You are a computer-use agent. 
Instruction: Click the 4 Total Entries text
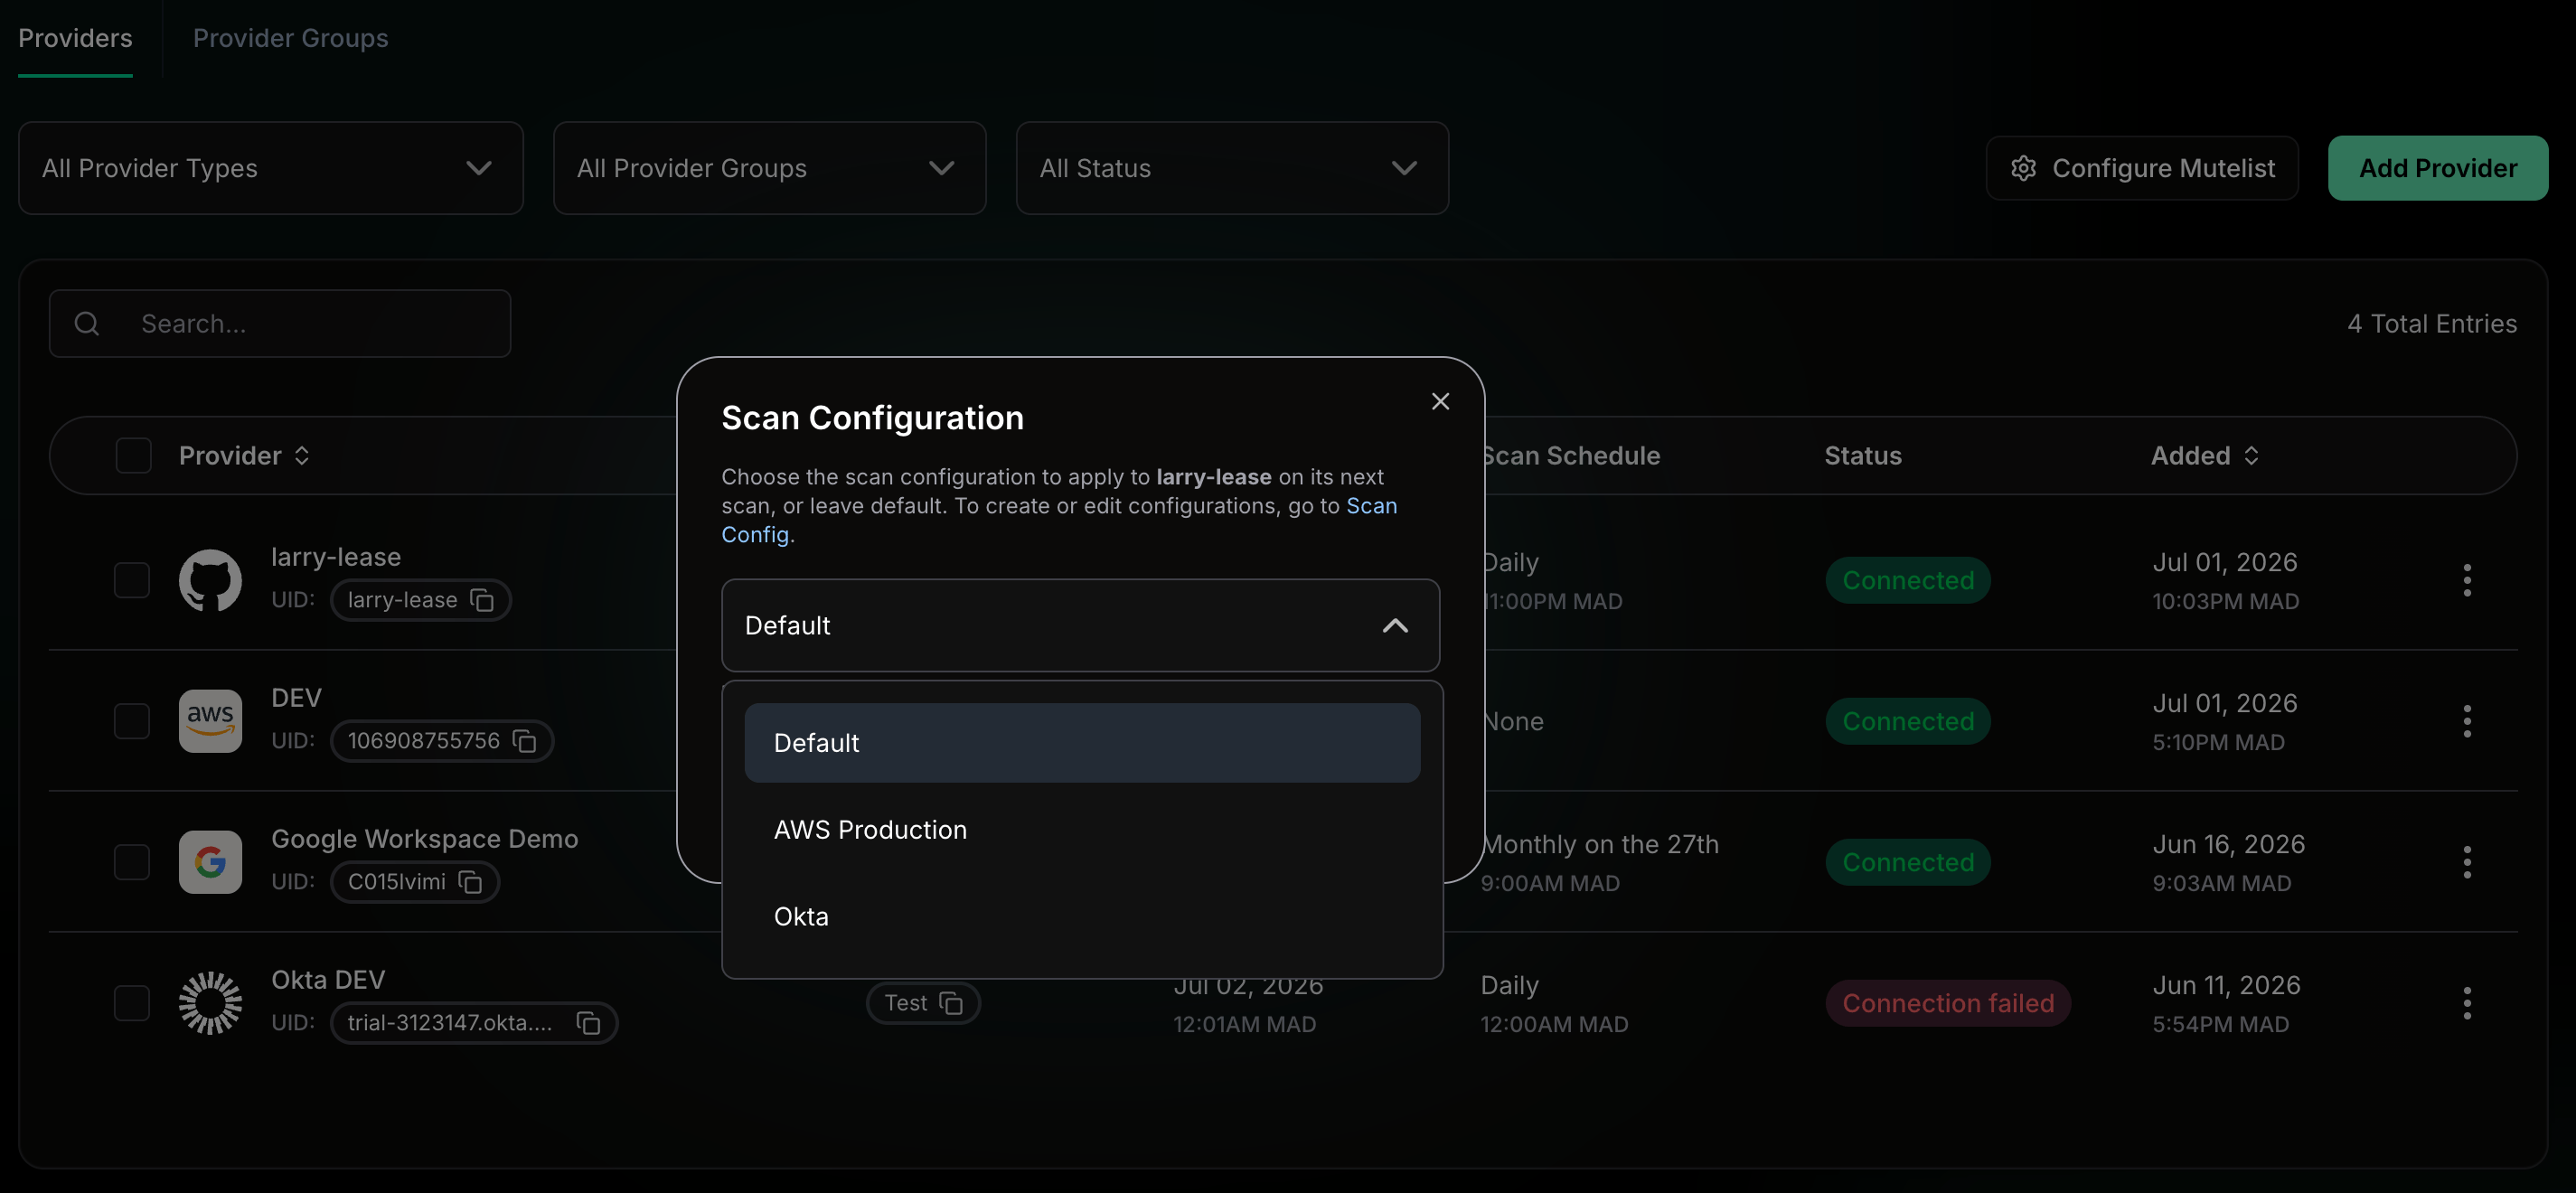coord(2432,323)
